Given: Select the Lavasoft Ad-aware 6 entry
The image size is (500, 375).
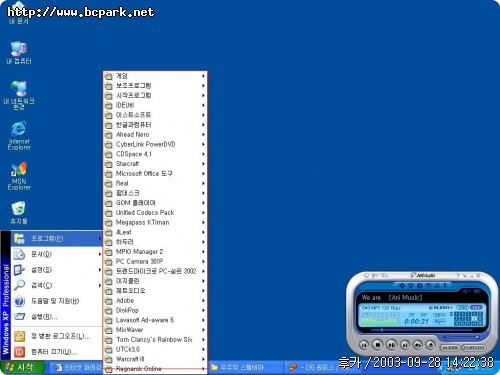Looking at the screenshot, I should (155, 320).
